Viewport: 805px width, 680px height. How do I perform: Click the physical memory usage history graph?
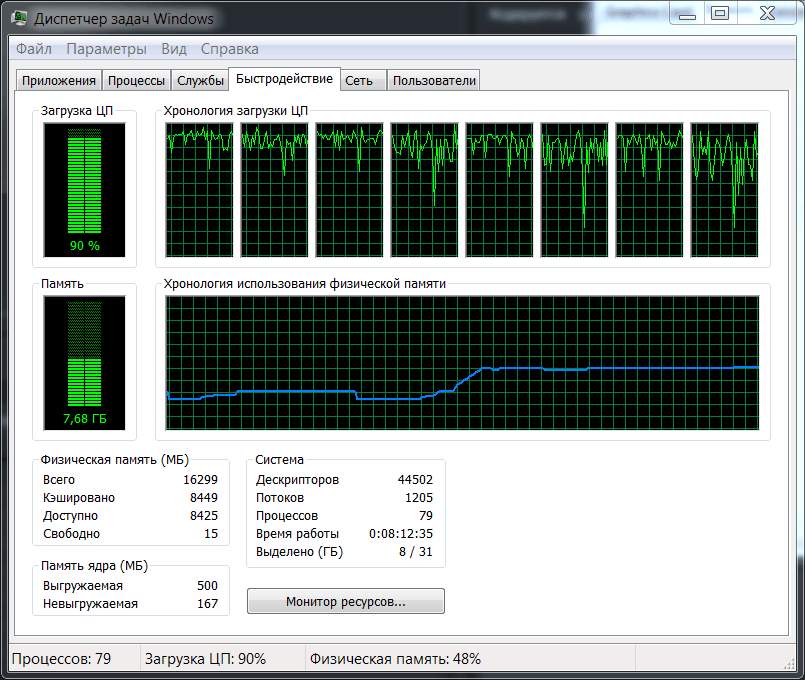click(x=462, y=363)
